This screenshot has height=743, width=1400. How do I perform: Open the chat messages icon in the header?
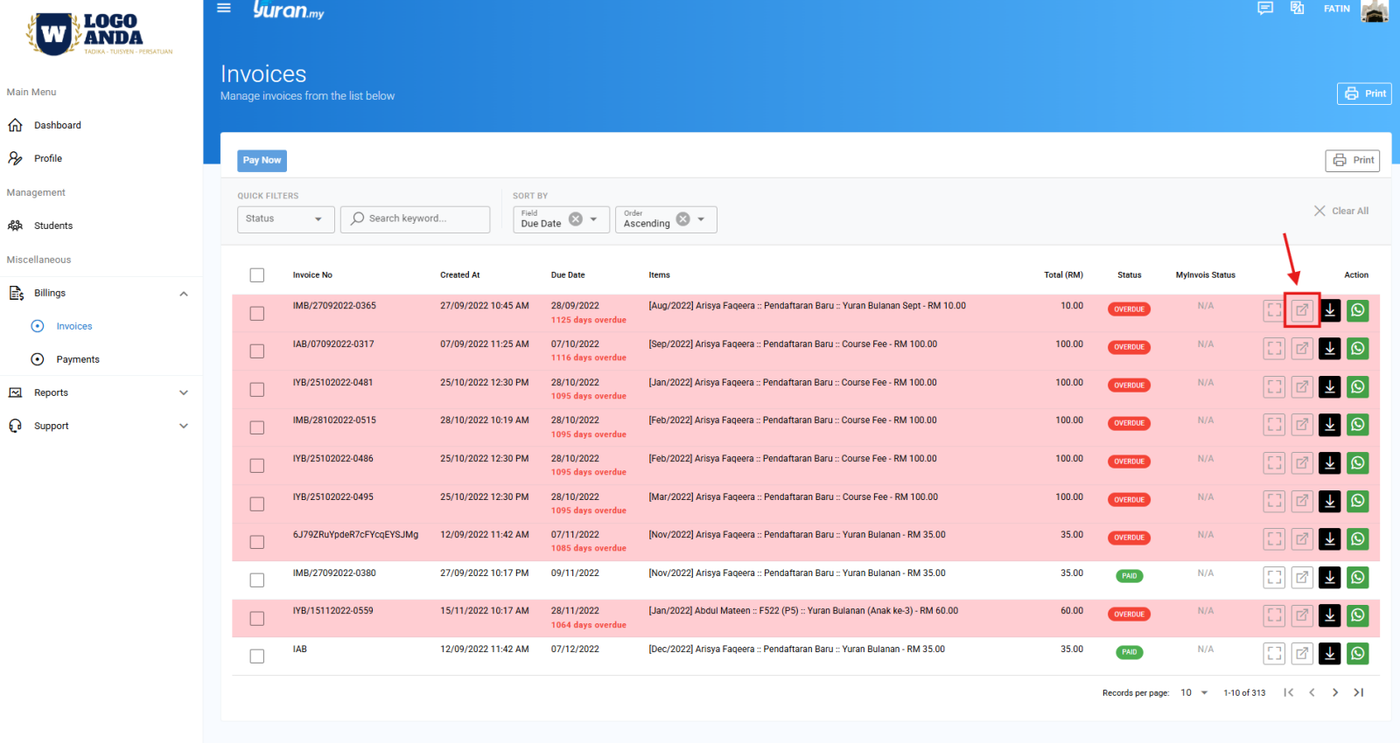point(1265,9)
